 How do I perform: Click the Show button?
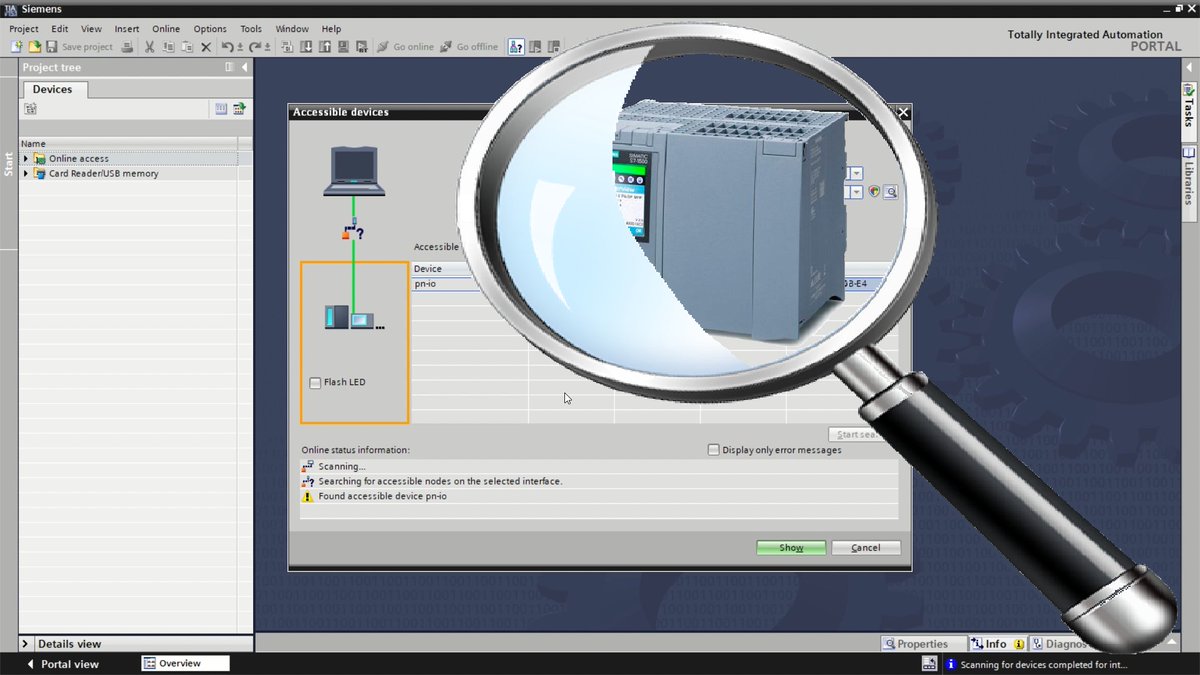(791, 548)
